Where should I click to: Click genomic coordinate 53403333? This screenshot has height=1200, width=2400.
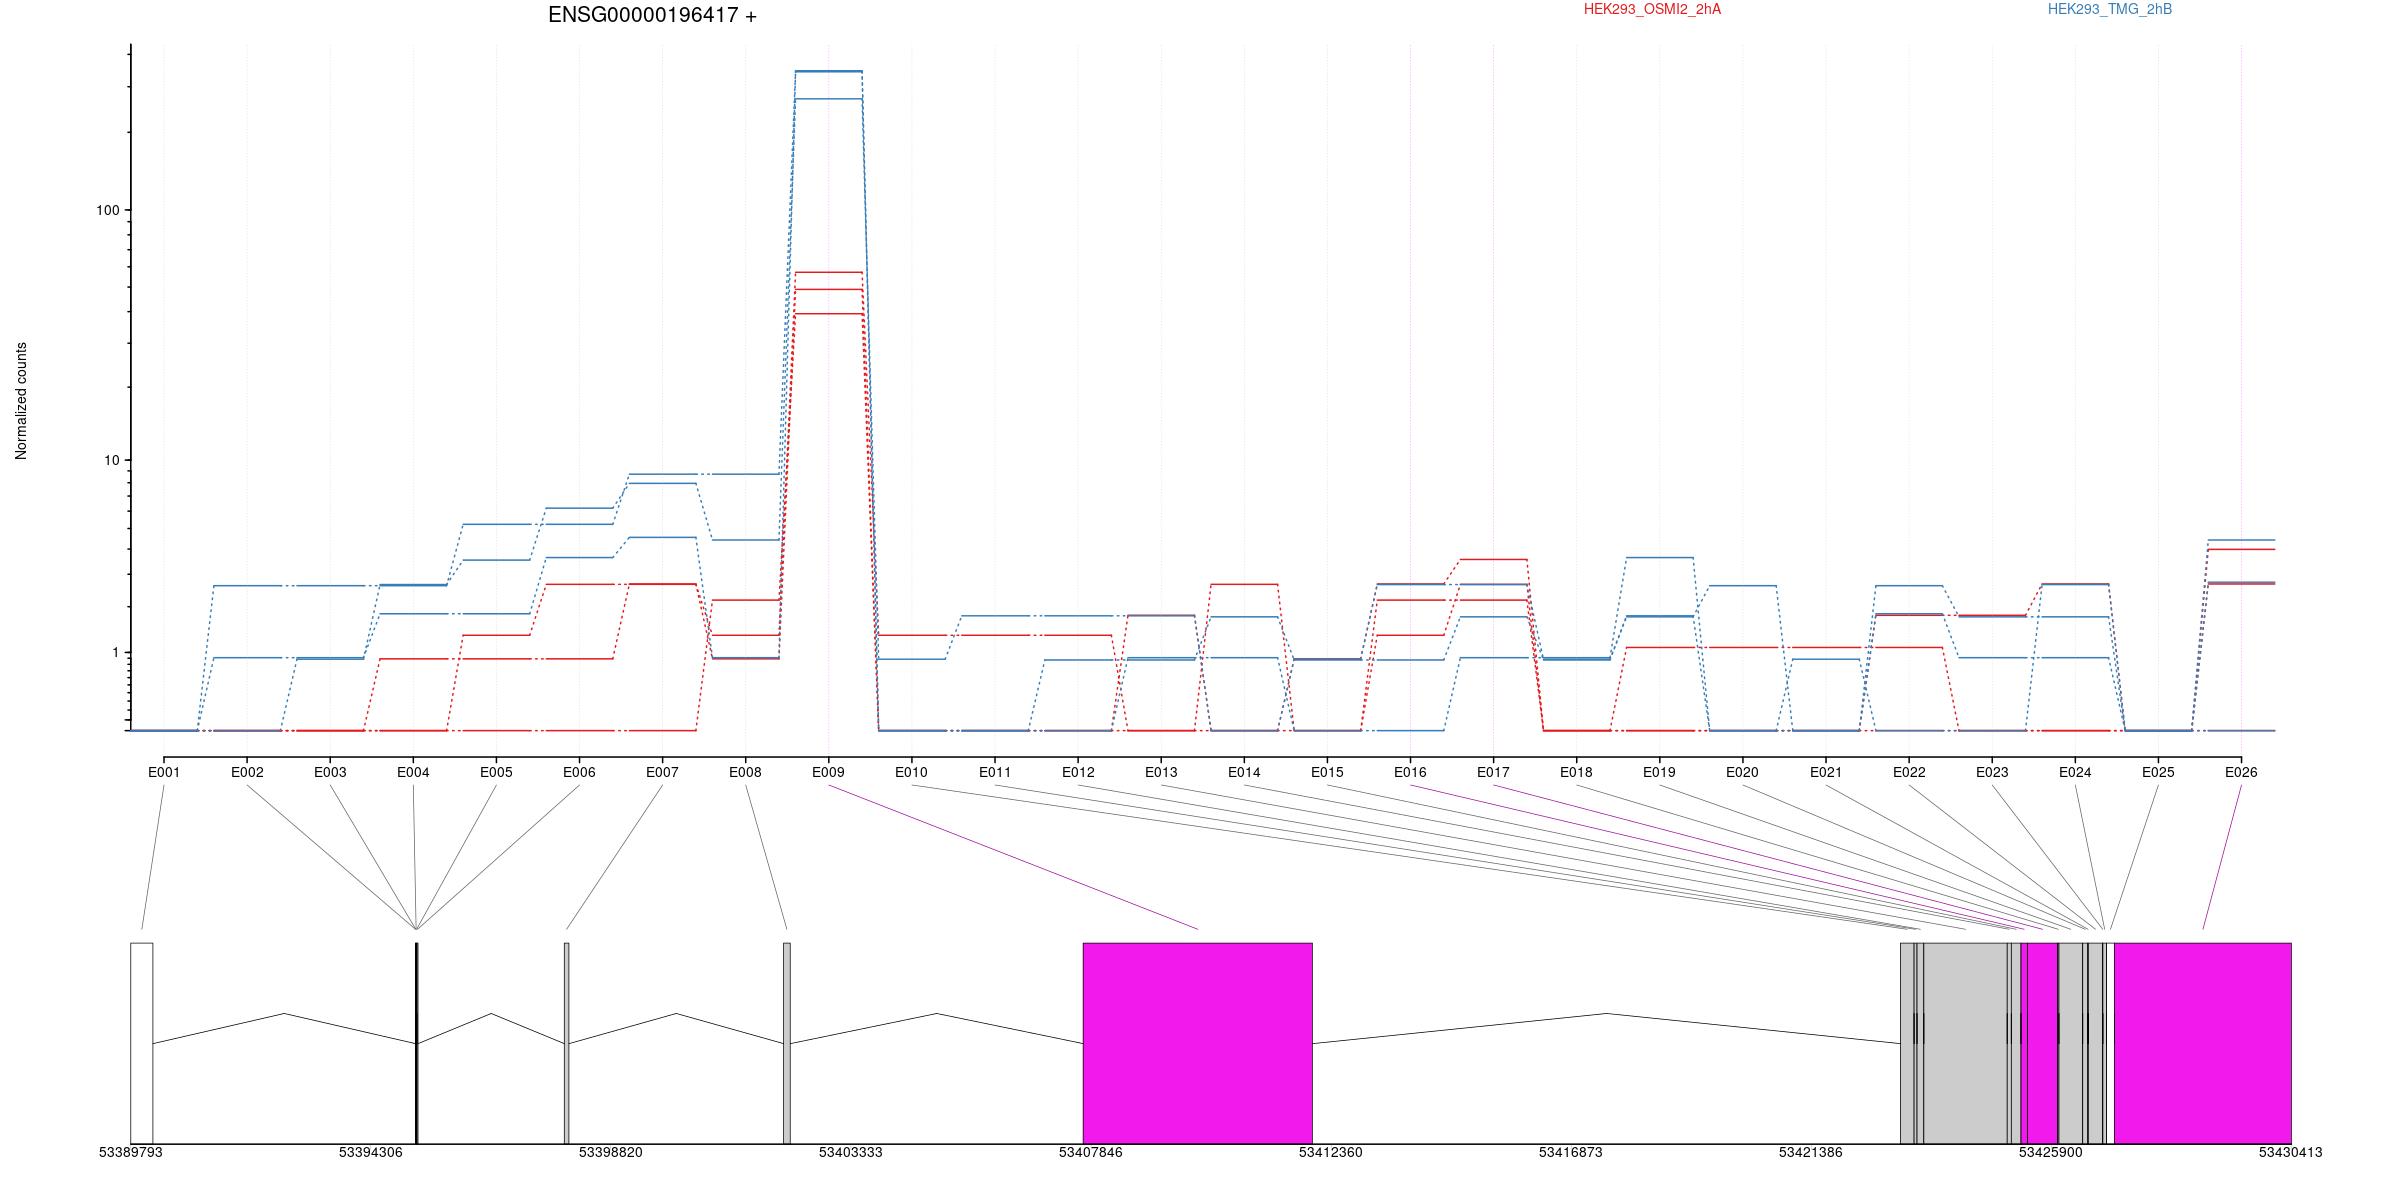(x=851, y=1152)
